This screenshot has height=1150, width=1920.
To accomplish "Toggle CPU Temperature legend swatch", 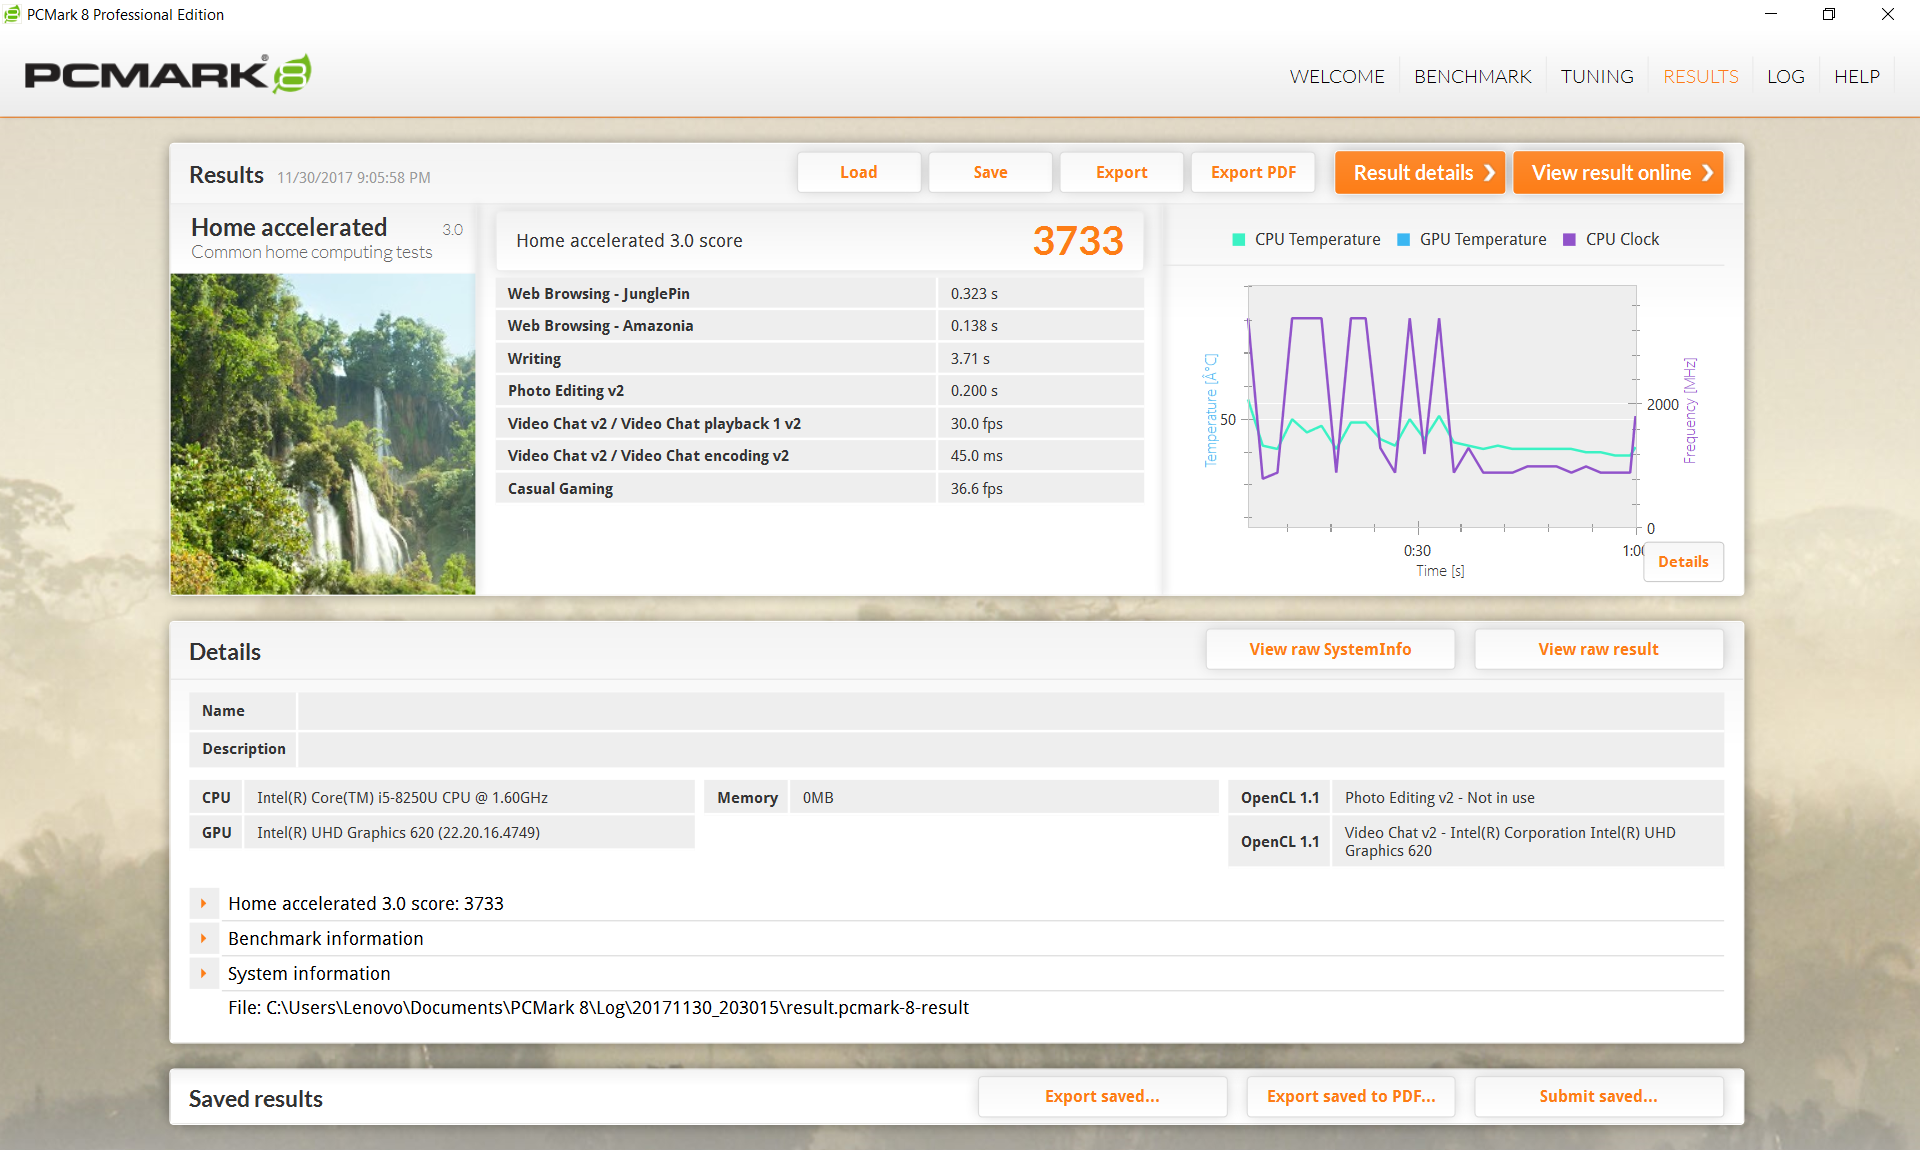I will (x=1238, y=240).
